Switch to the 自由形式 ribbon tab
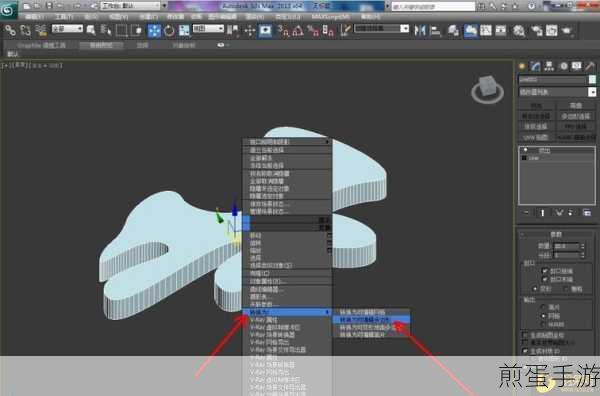This screenshot has width=600, height=396. pos(101,45)
